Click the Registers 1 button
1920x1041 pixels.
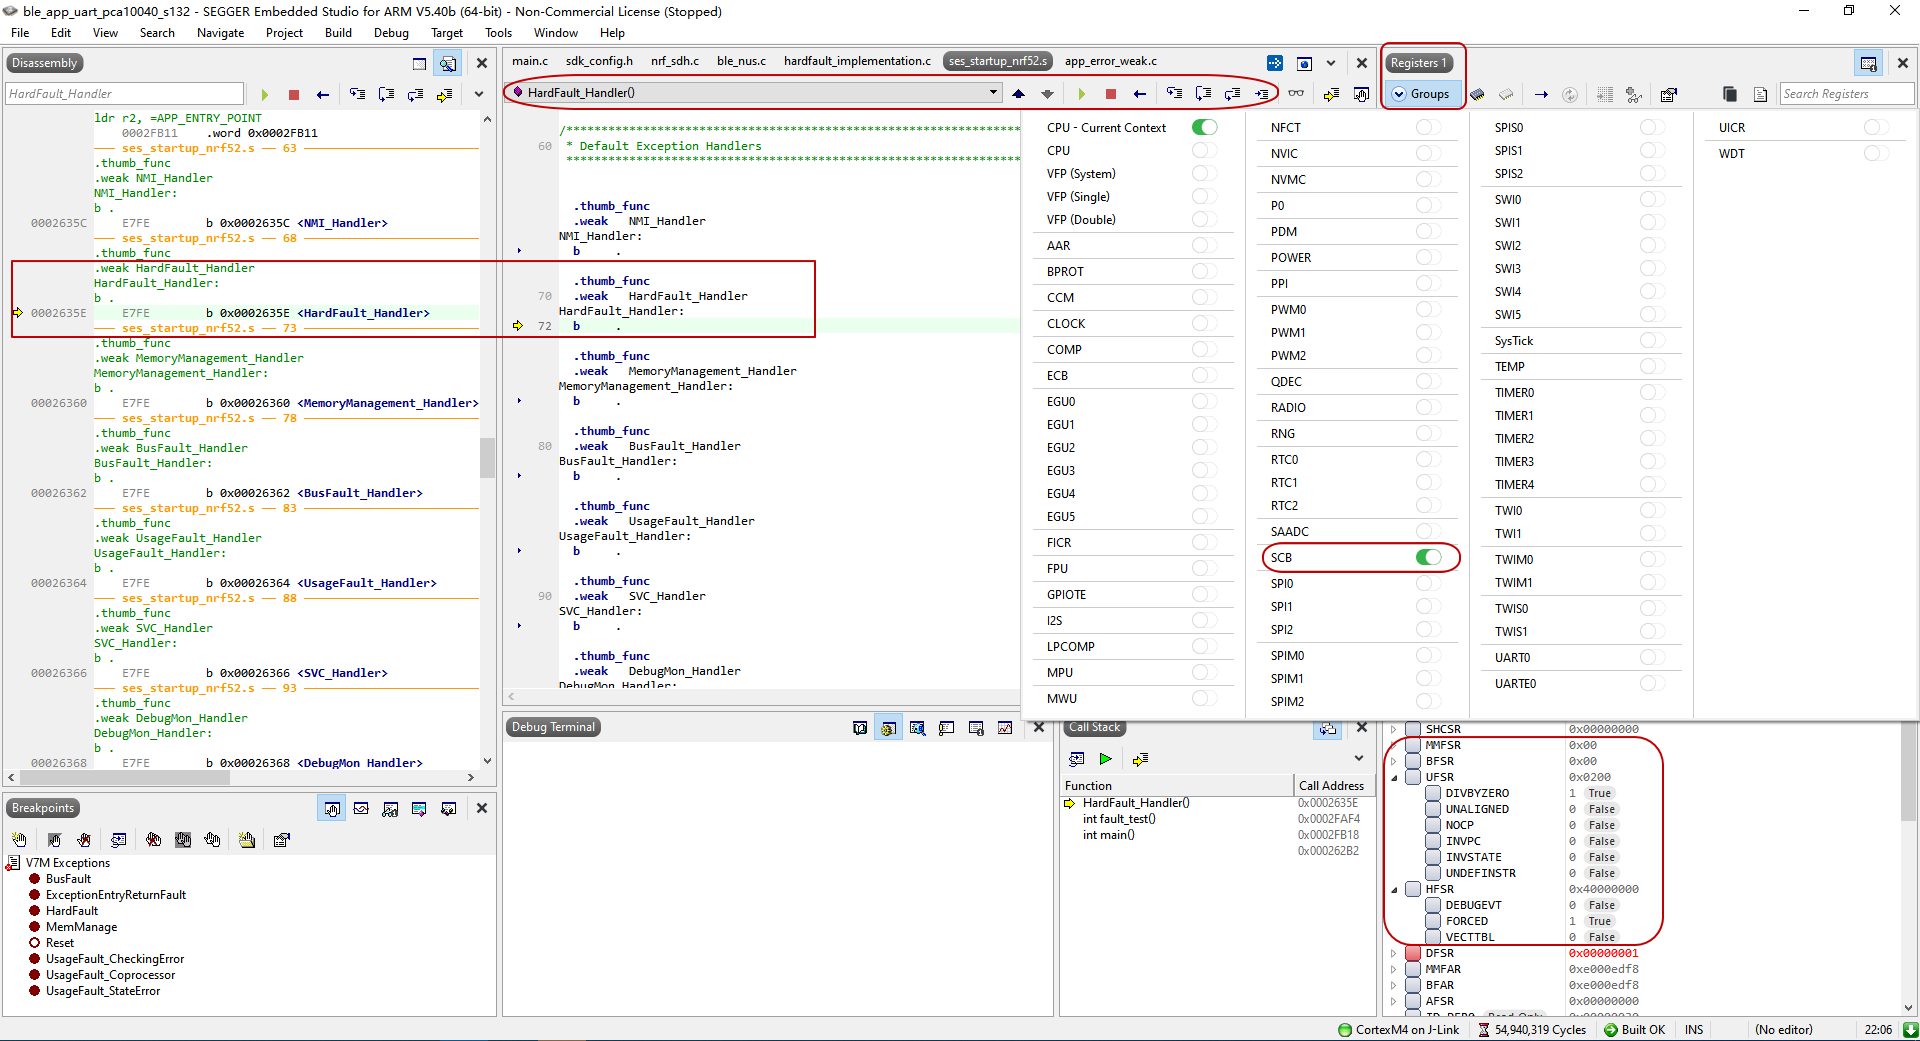[1418, 62]
